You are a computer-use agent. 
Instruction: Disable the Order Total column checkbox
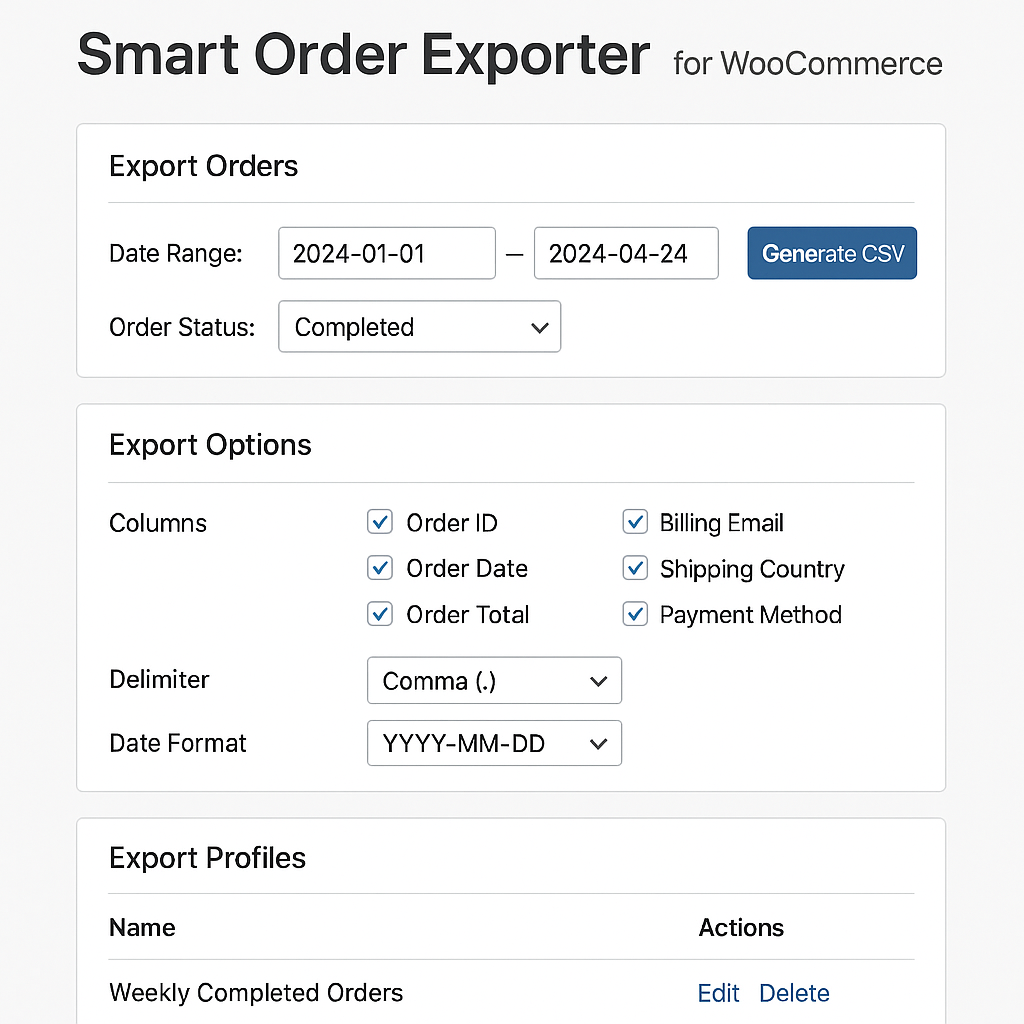(380, 614)
